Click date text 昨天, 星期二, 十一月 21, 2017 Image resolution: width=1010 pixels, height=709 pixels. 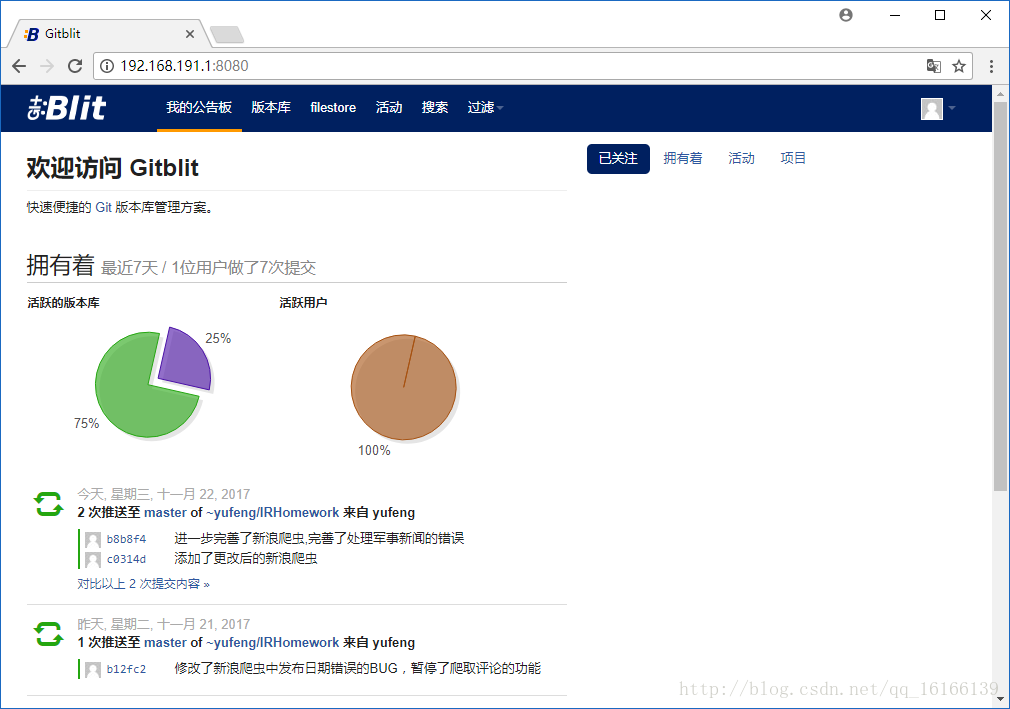coord(164,624)
